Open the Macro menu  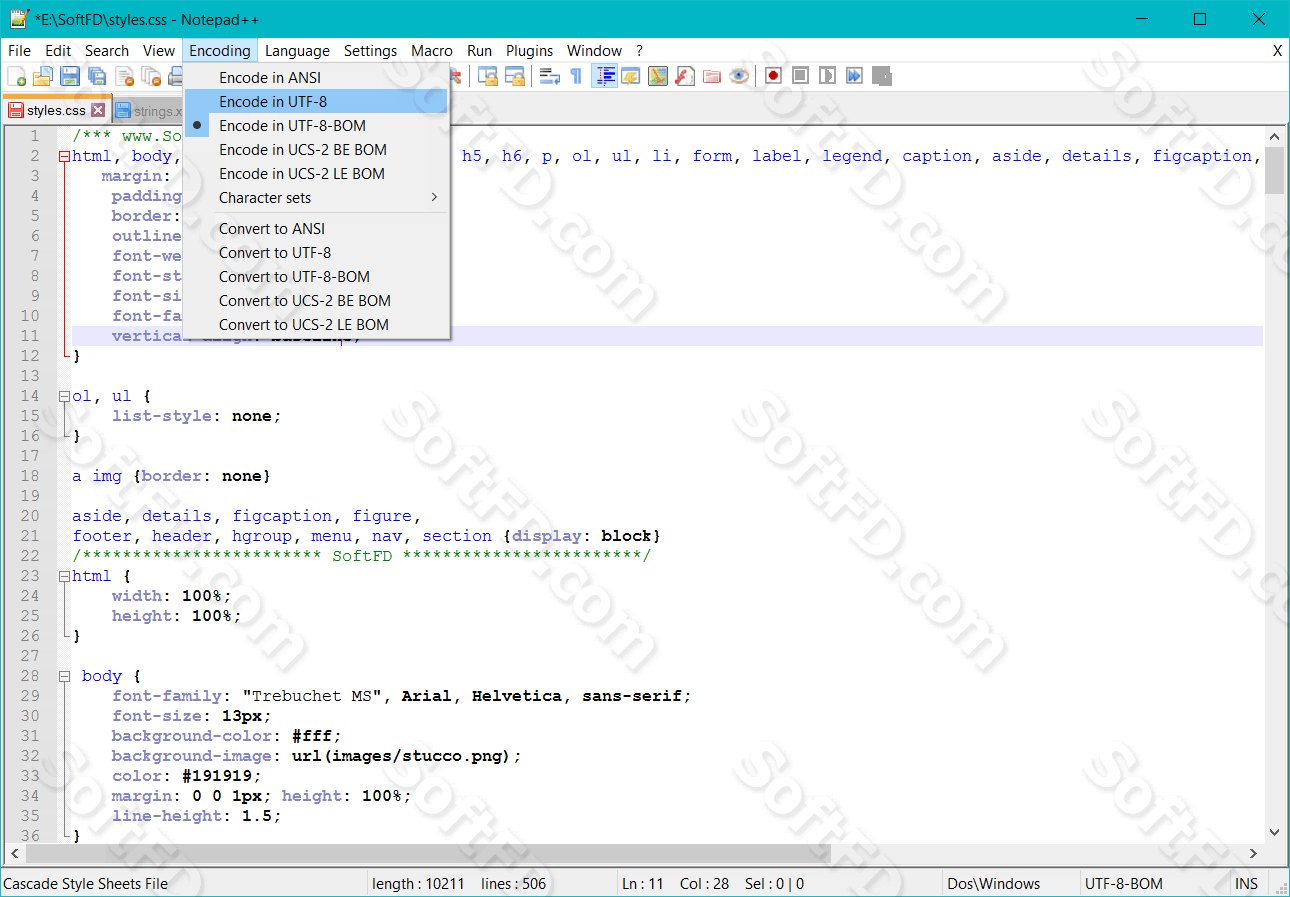click(x=432, y=50)
